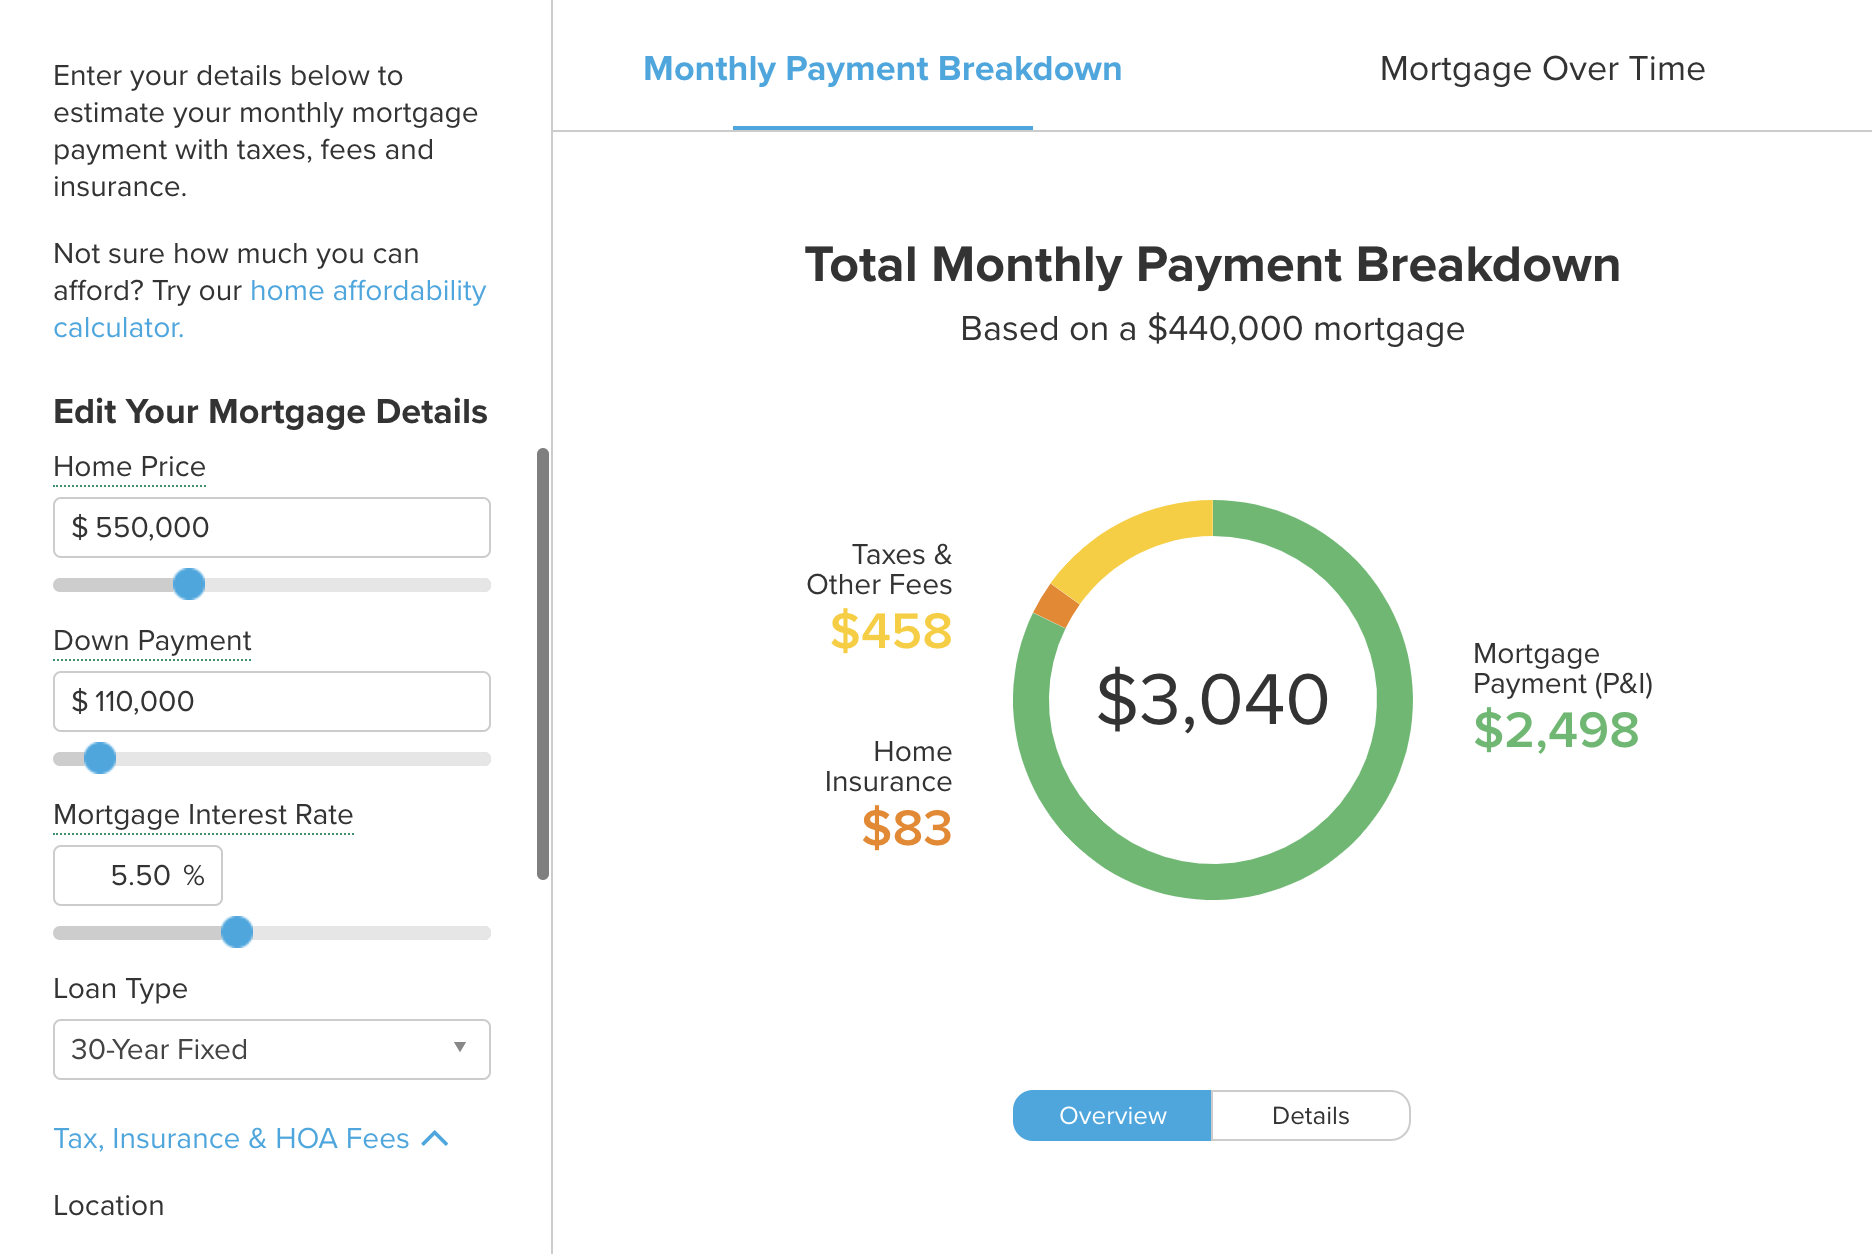Switch to Mortgage Over Time tab
The width and height of the screenshot is (1872, 1254).
coord(1541,69)
